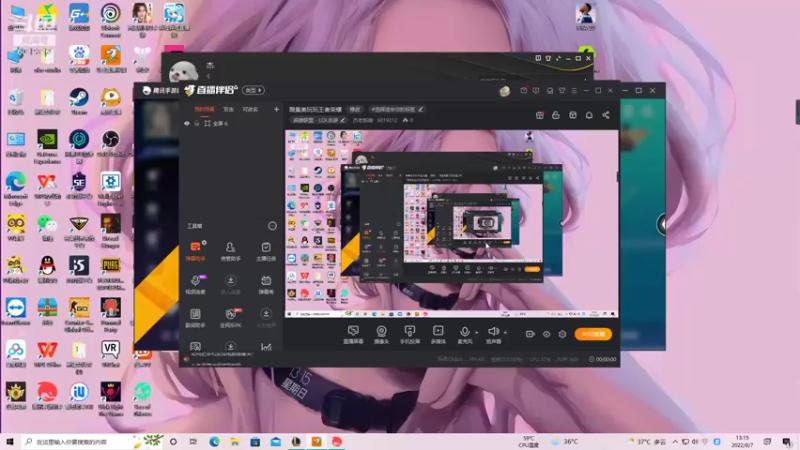
Task: Open File Explorer from taskbar
Action: (x=235, y=441)
